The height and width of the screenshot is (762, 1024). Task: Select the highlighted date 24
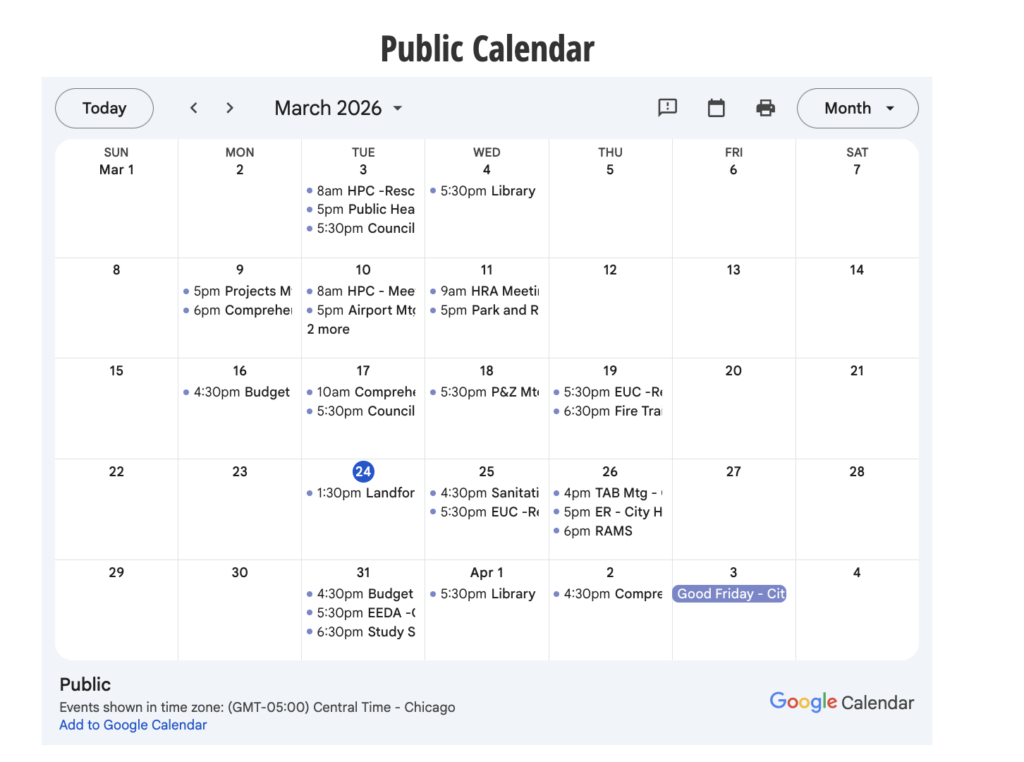pos(363,471)
